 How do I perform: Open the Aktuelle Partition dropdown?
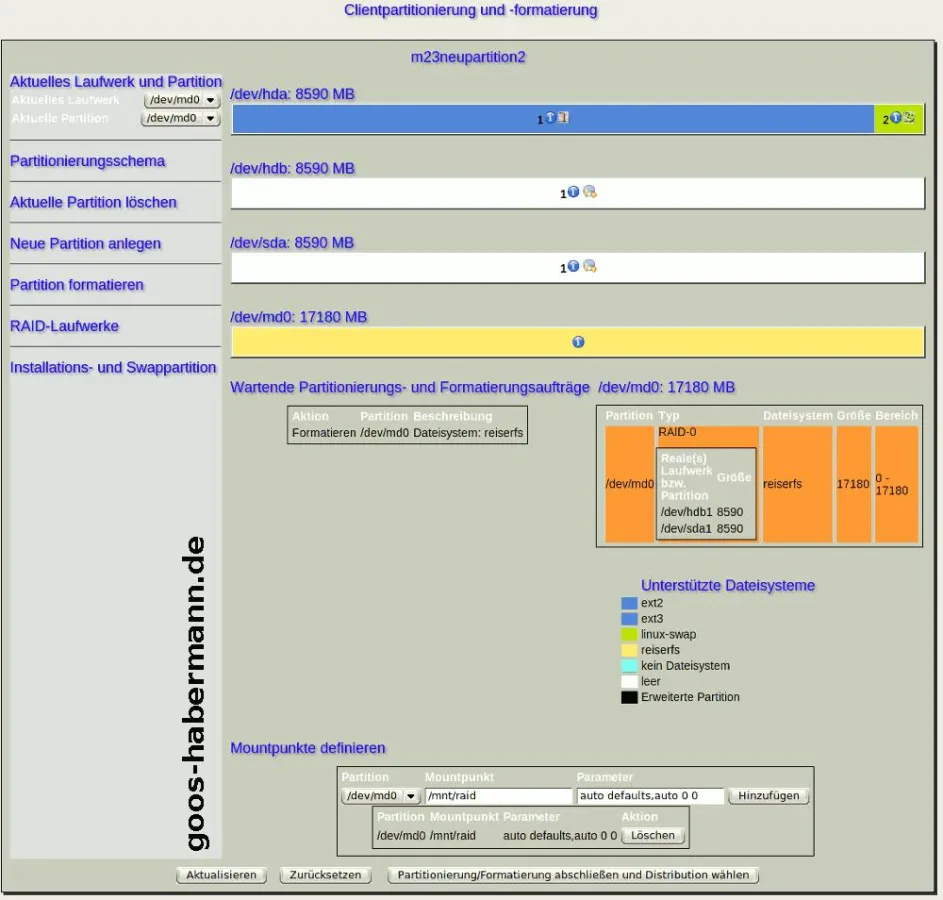[180, 118]
